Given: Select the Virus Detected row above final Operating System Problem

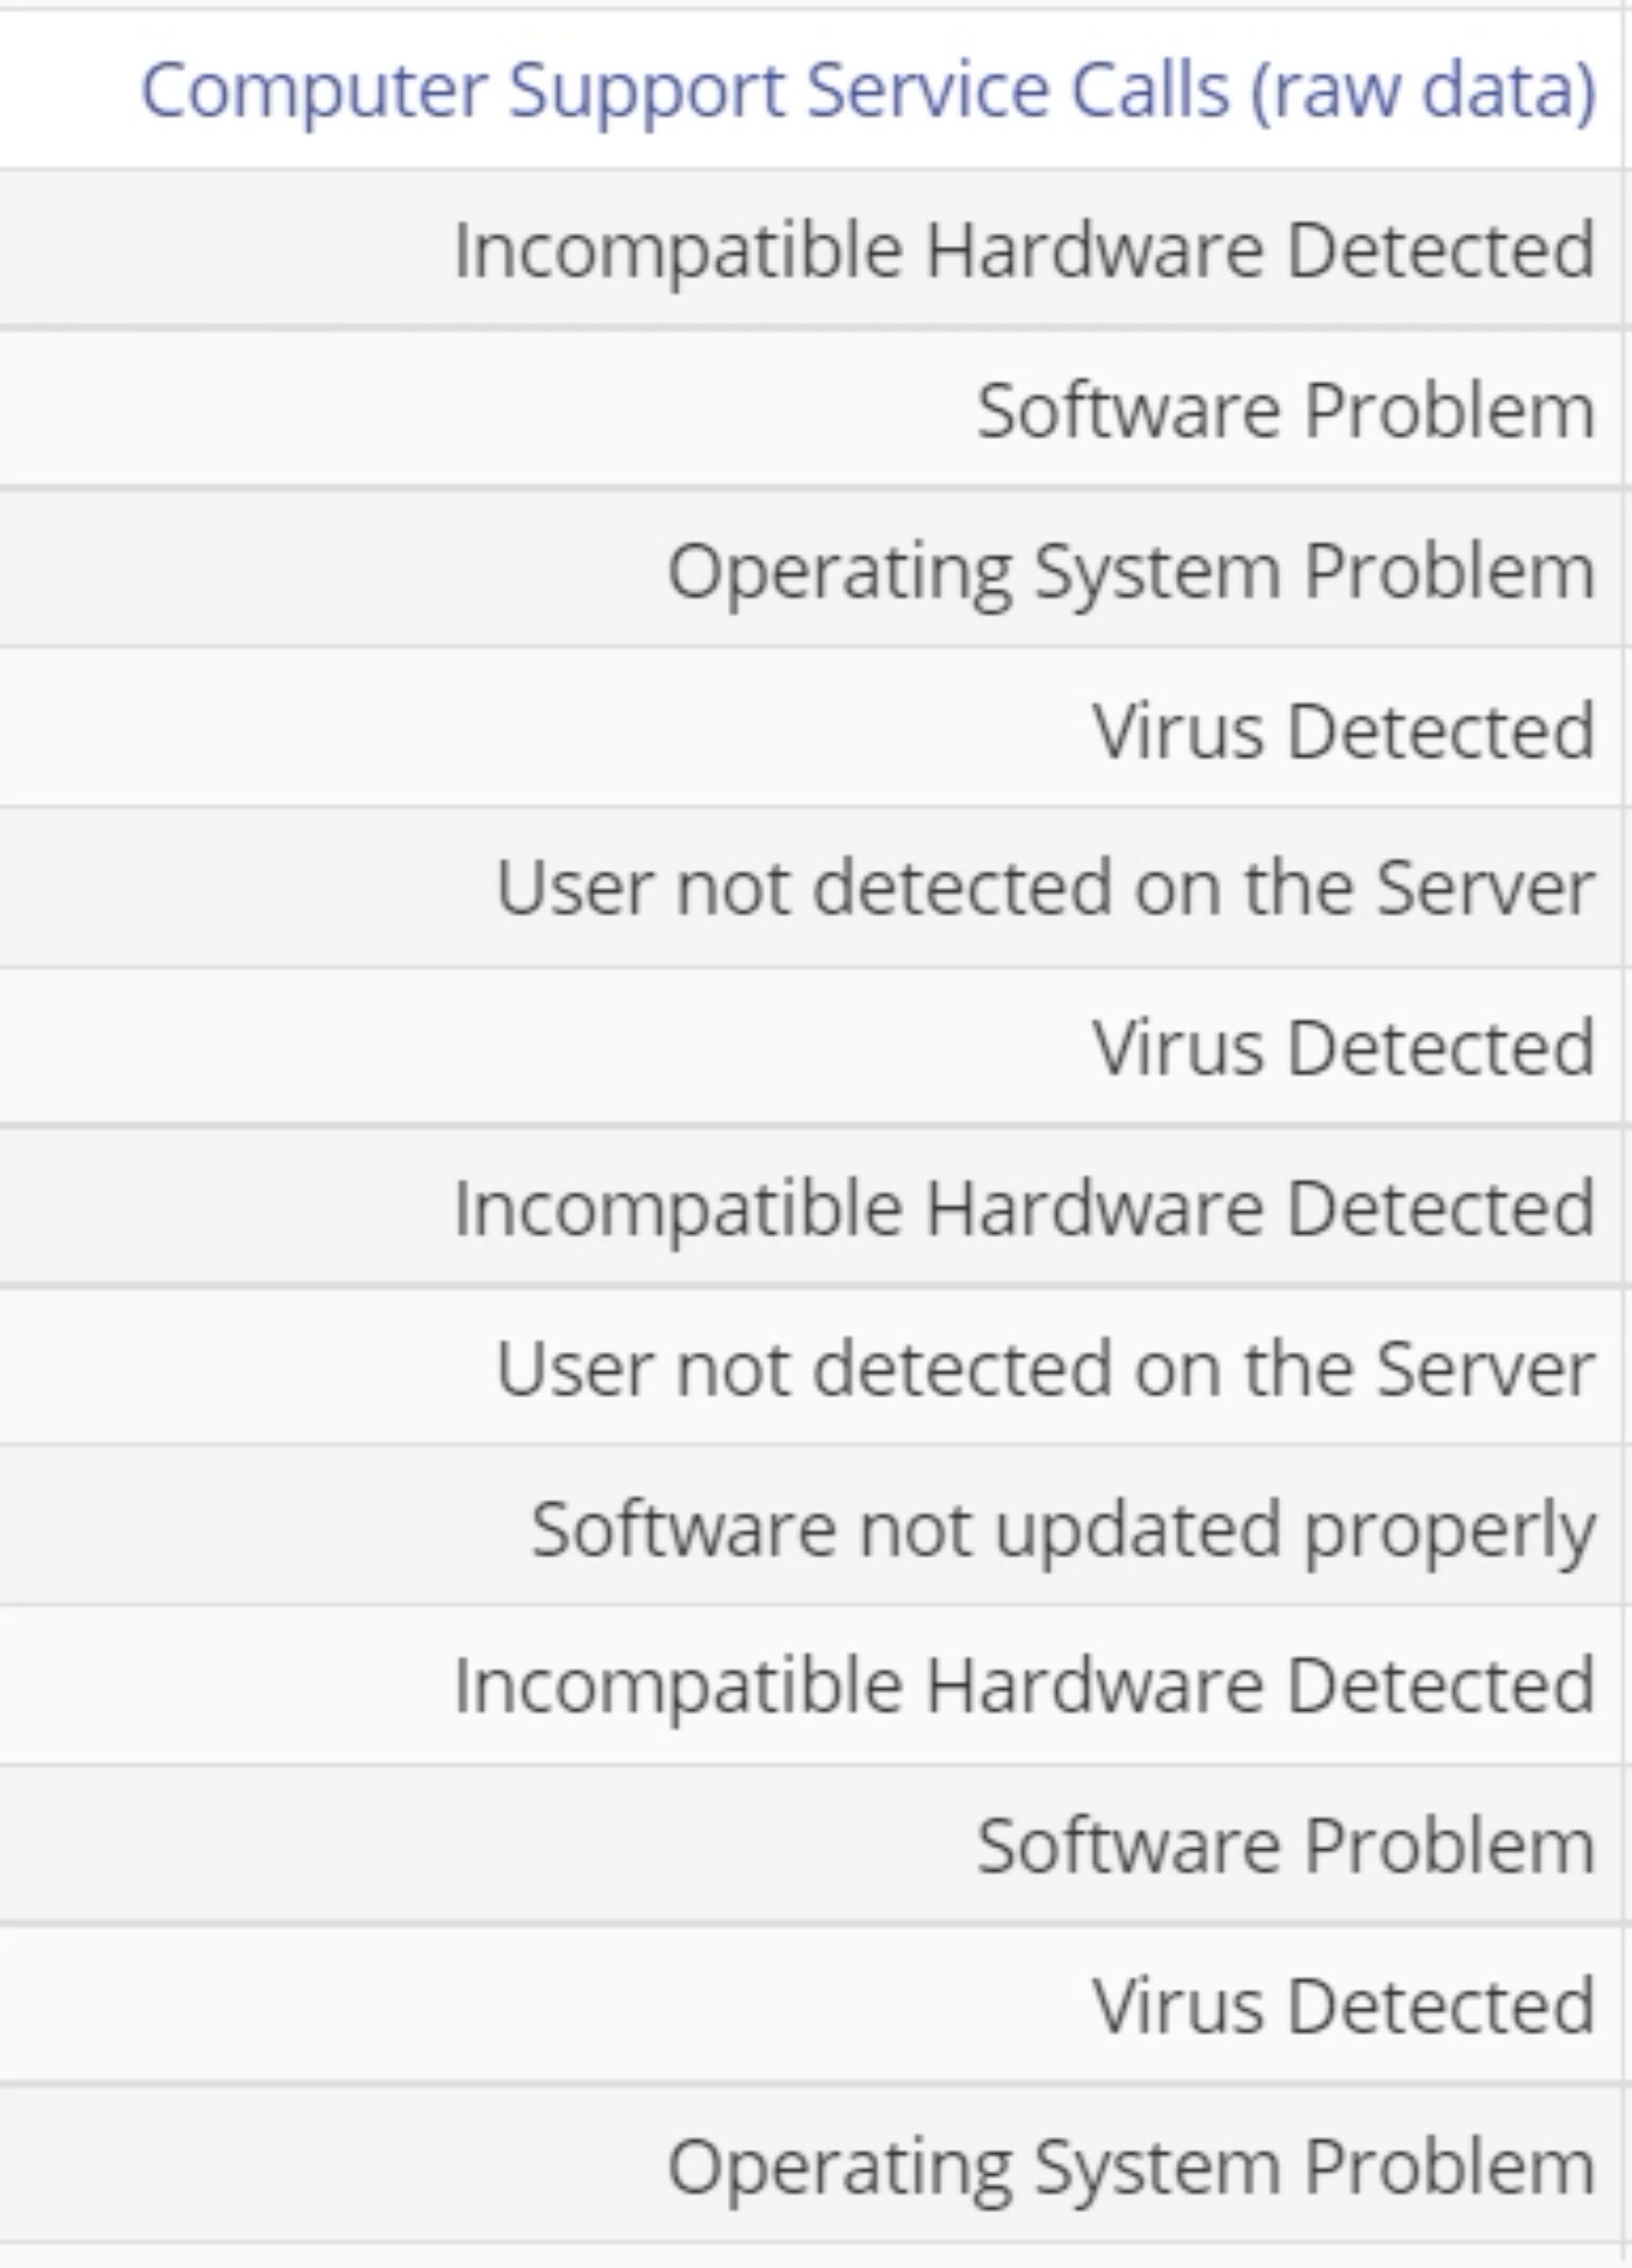Looking at the screenshot, I should tap(810, 2004).
